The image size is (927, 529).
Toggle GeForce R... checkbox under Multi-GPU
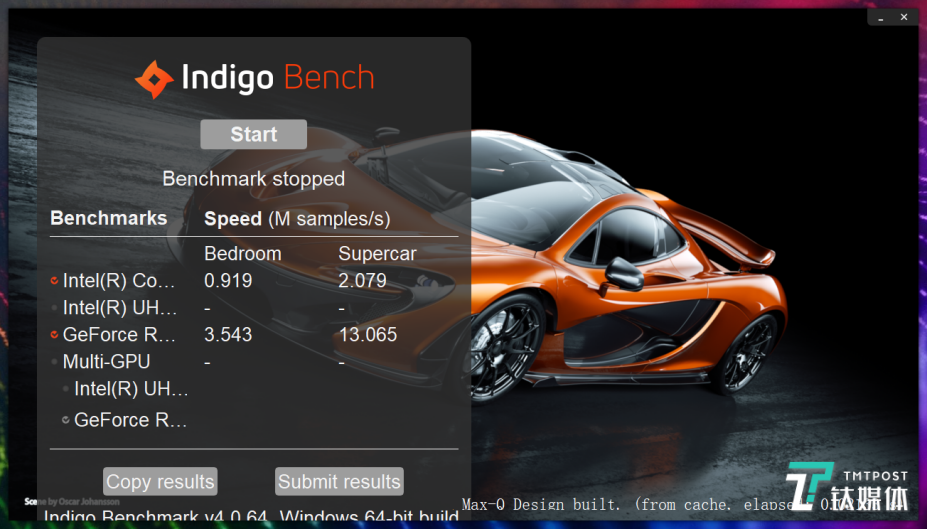[x=66, y=420]
